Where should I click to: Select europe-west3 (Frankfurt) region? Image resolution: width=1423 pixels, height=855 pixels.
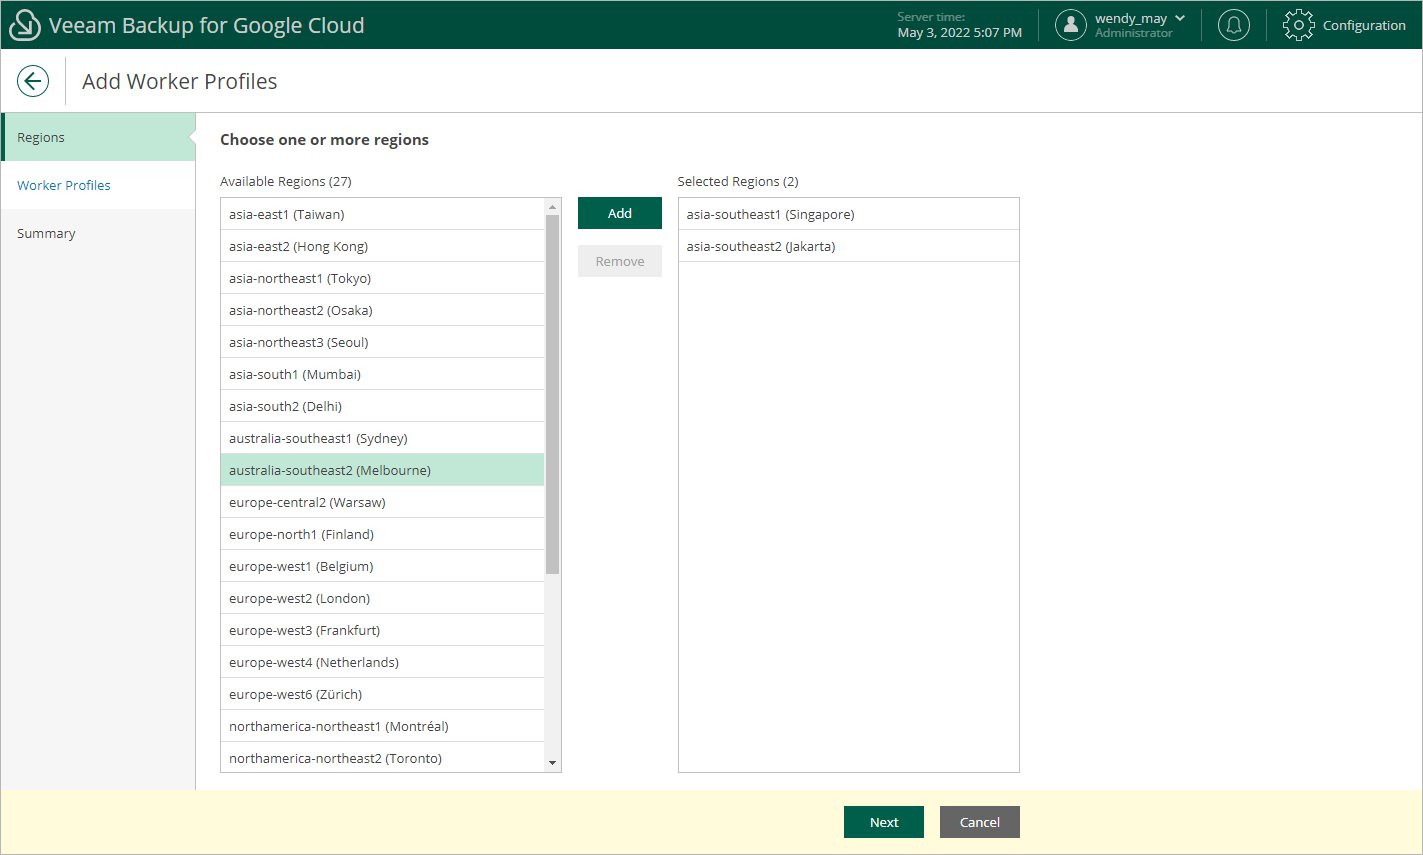click(x=382, y=630)
